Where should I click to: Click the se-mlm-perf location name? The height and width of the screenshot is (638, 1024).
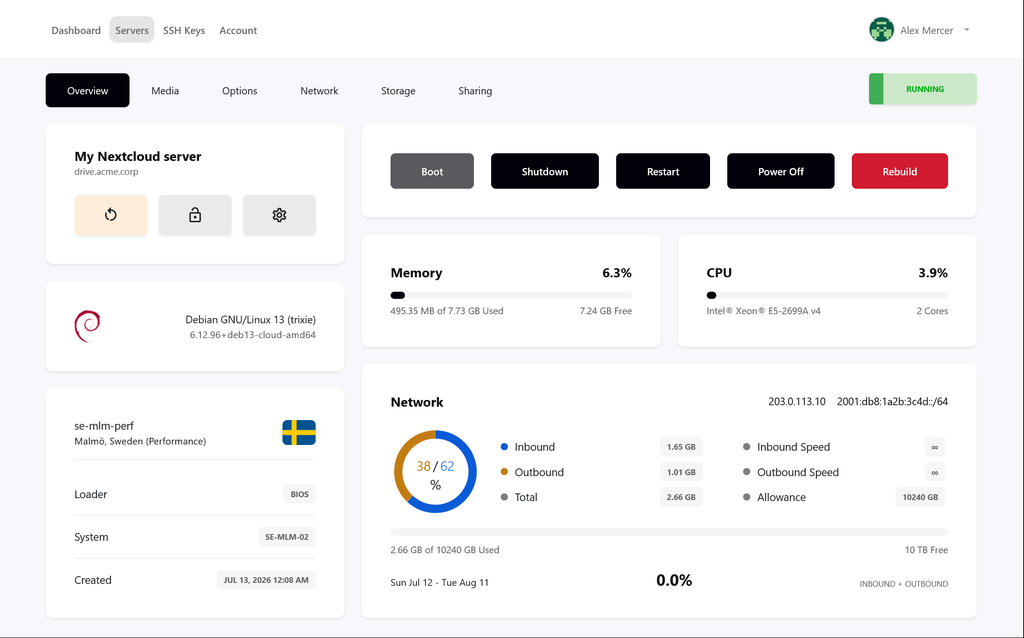coord(104,426)
